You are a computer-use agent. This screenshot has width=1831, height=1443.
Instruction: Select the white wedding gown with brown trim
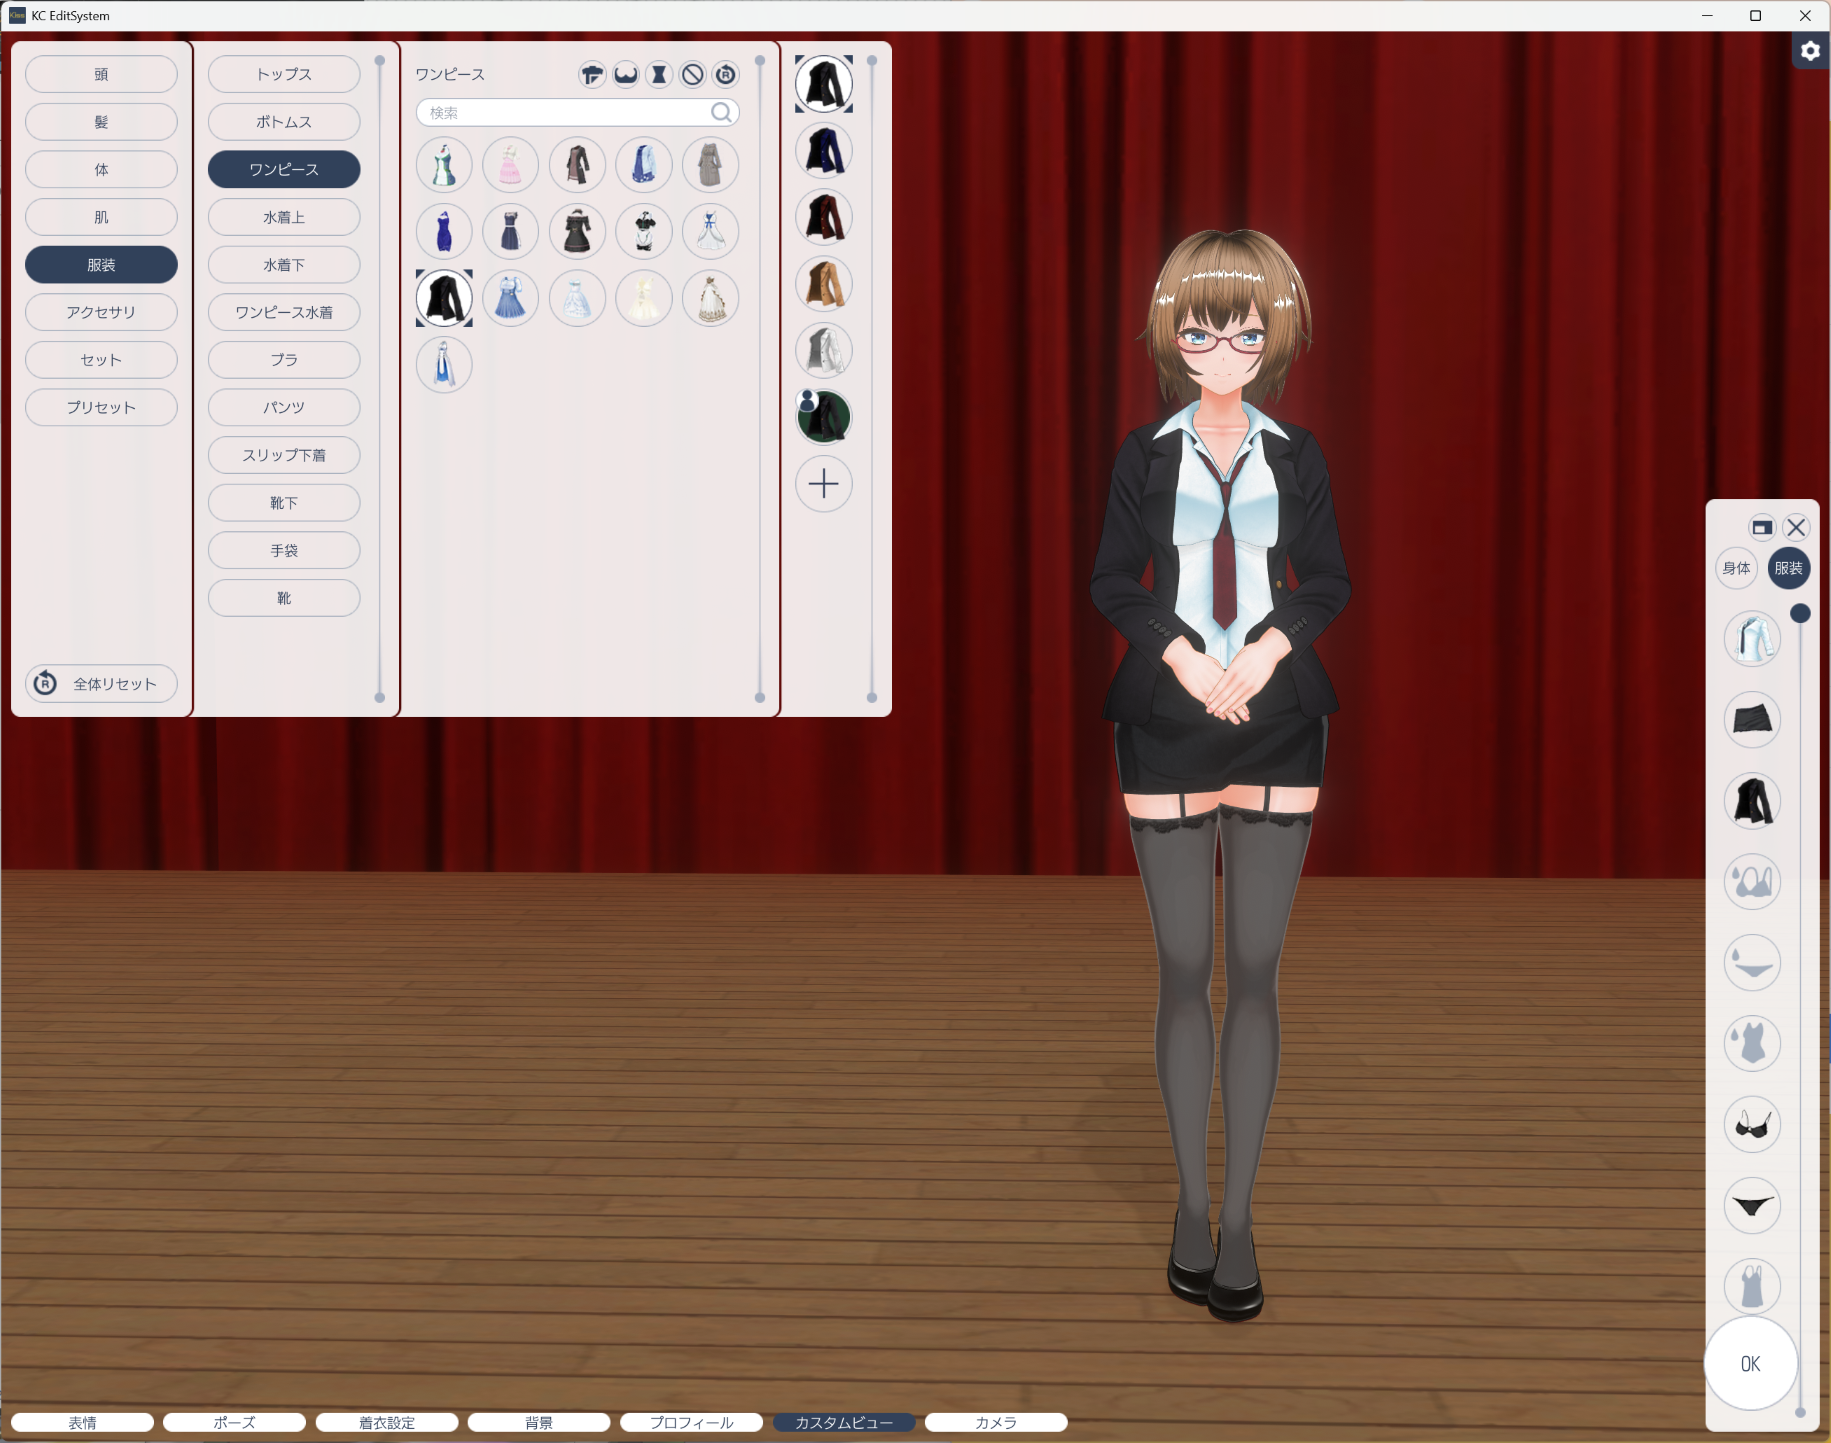click(711, 298)
